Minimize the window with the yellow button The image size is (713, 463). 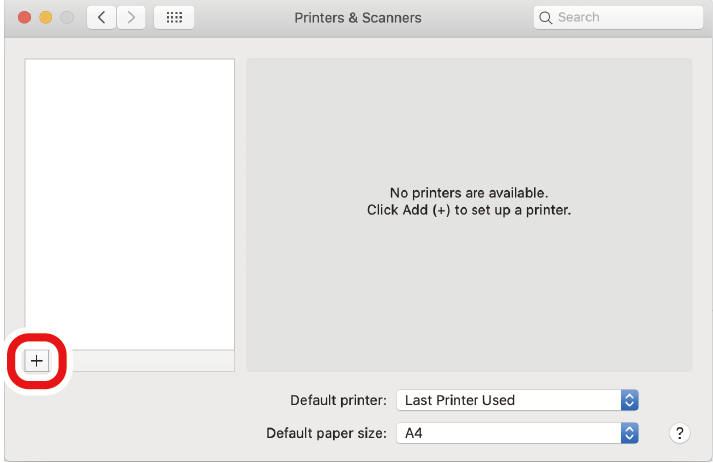(47, 18)
